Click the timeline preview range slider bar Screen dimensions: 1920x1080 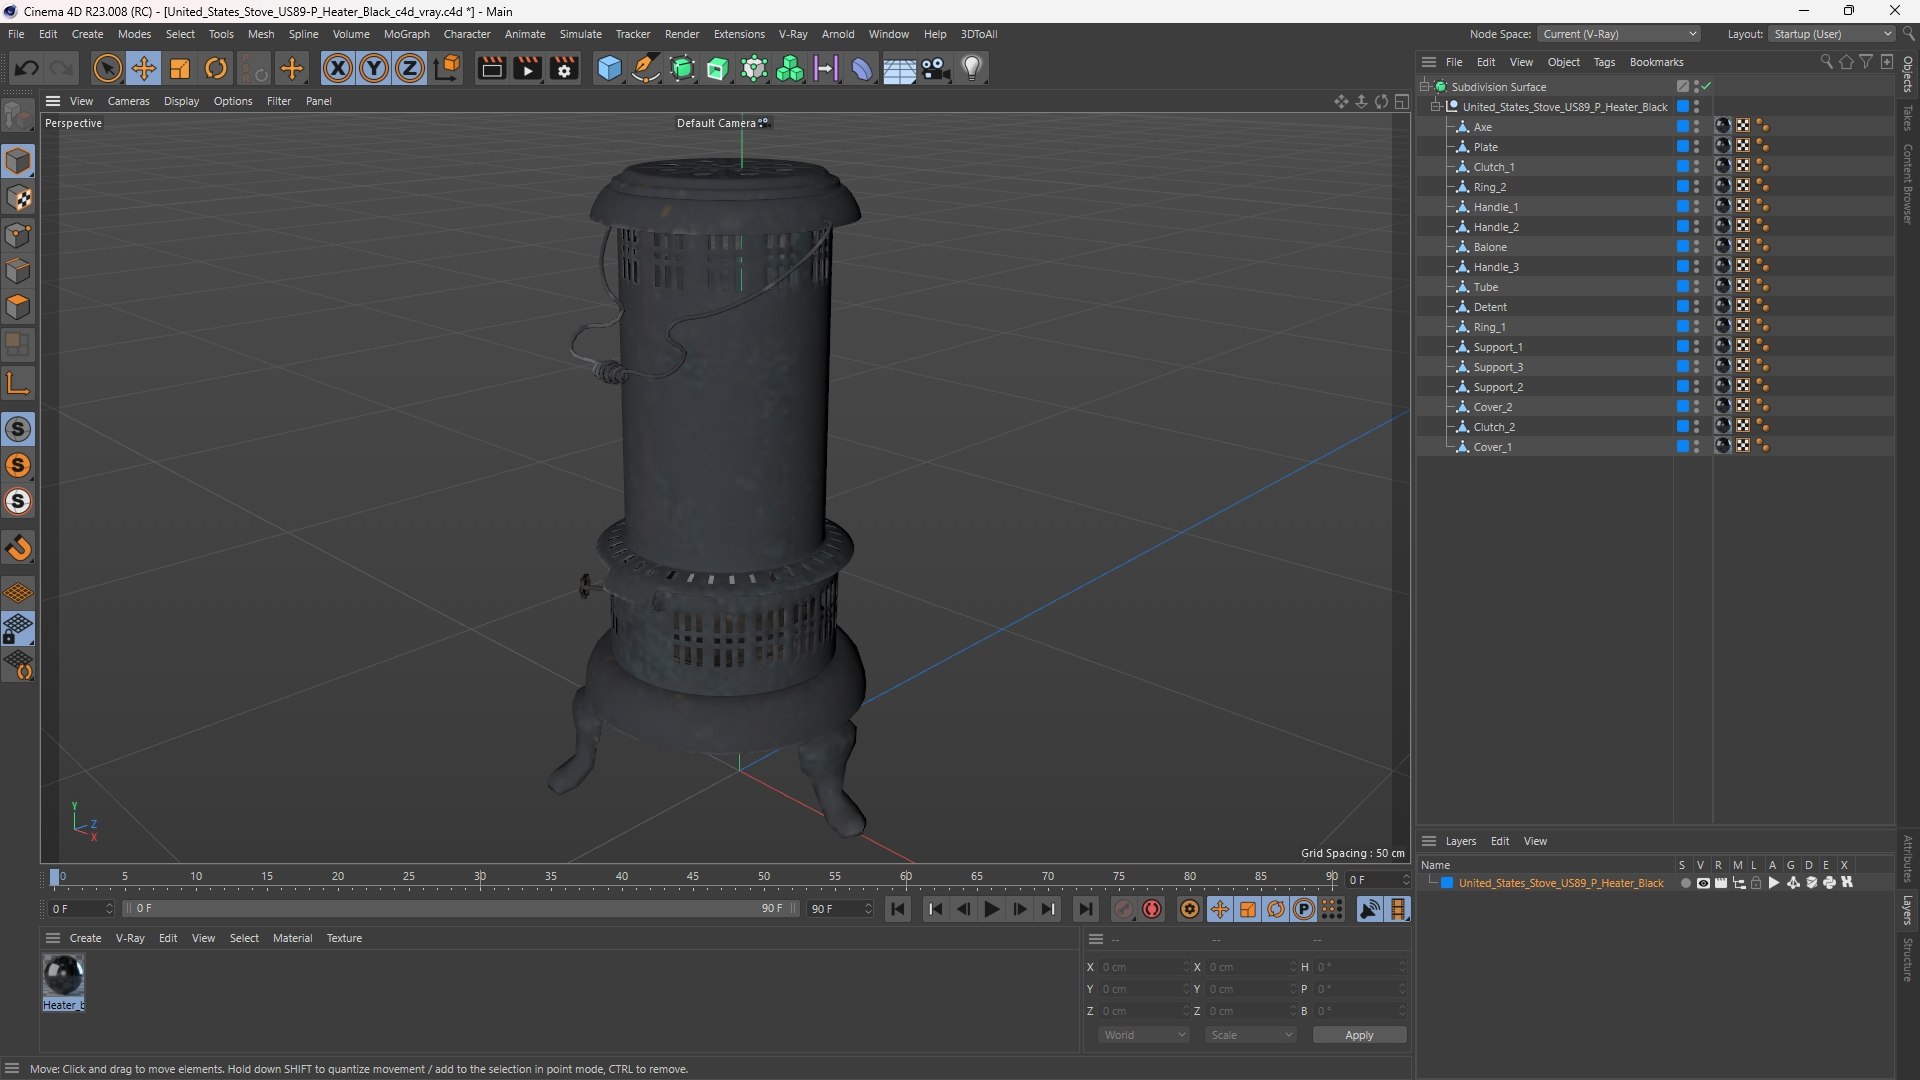pos(459,909)
